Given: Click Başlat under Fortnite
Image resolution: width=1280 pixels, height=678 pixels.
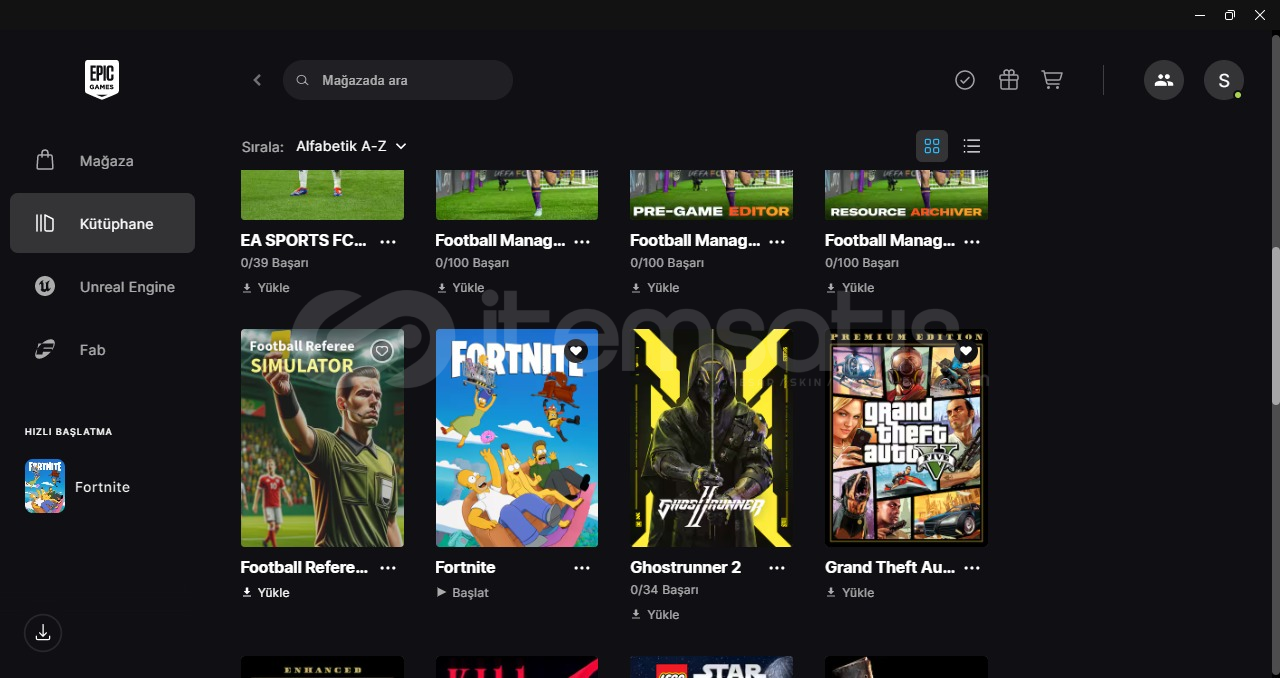Looking at the screenshot, I should click(x=462, y=592).
